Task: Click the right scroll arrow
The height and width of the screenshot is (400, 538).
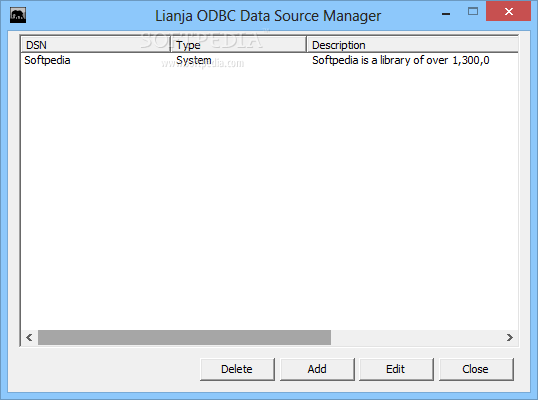Action: click(510, 338)
